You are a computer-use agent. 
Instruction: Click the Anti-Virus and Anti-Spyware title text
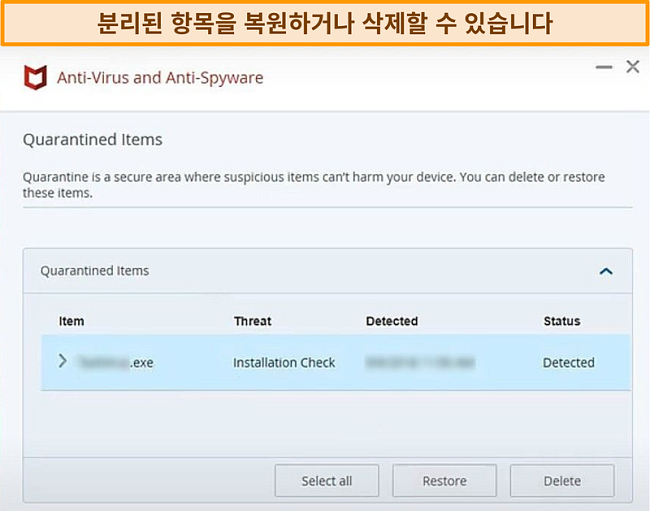[160, 78]
